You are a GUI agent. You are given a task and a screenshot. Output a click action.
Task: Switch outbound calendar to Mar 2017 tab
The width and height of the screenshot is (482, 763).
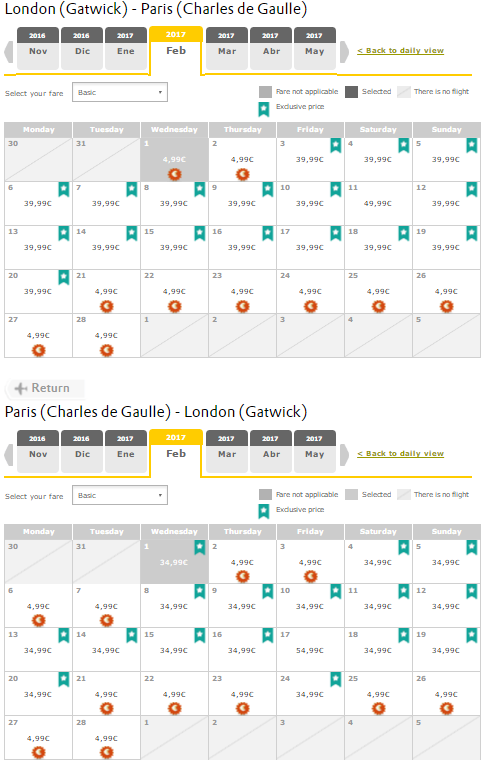[227, 49]
